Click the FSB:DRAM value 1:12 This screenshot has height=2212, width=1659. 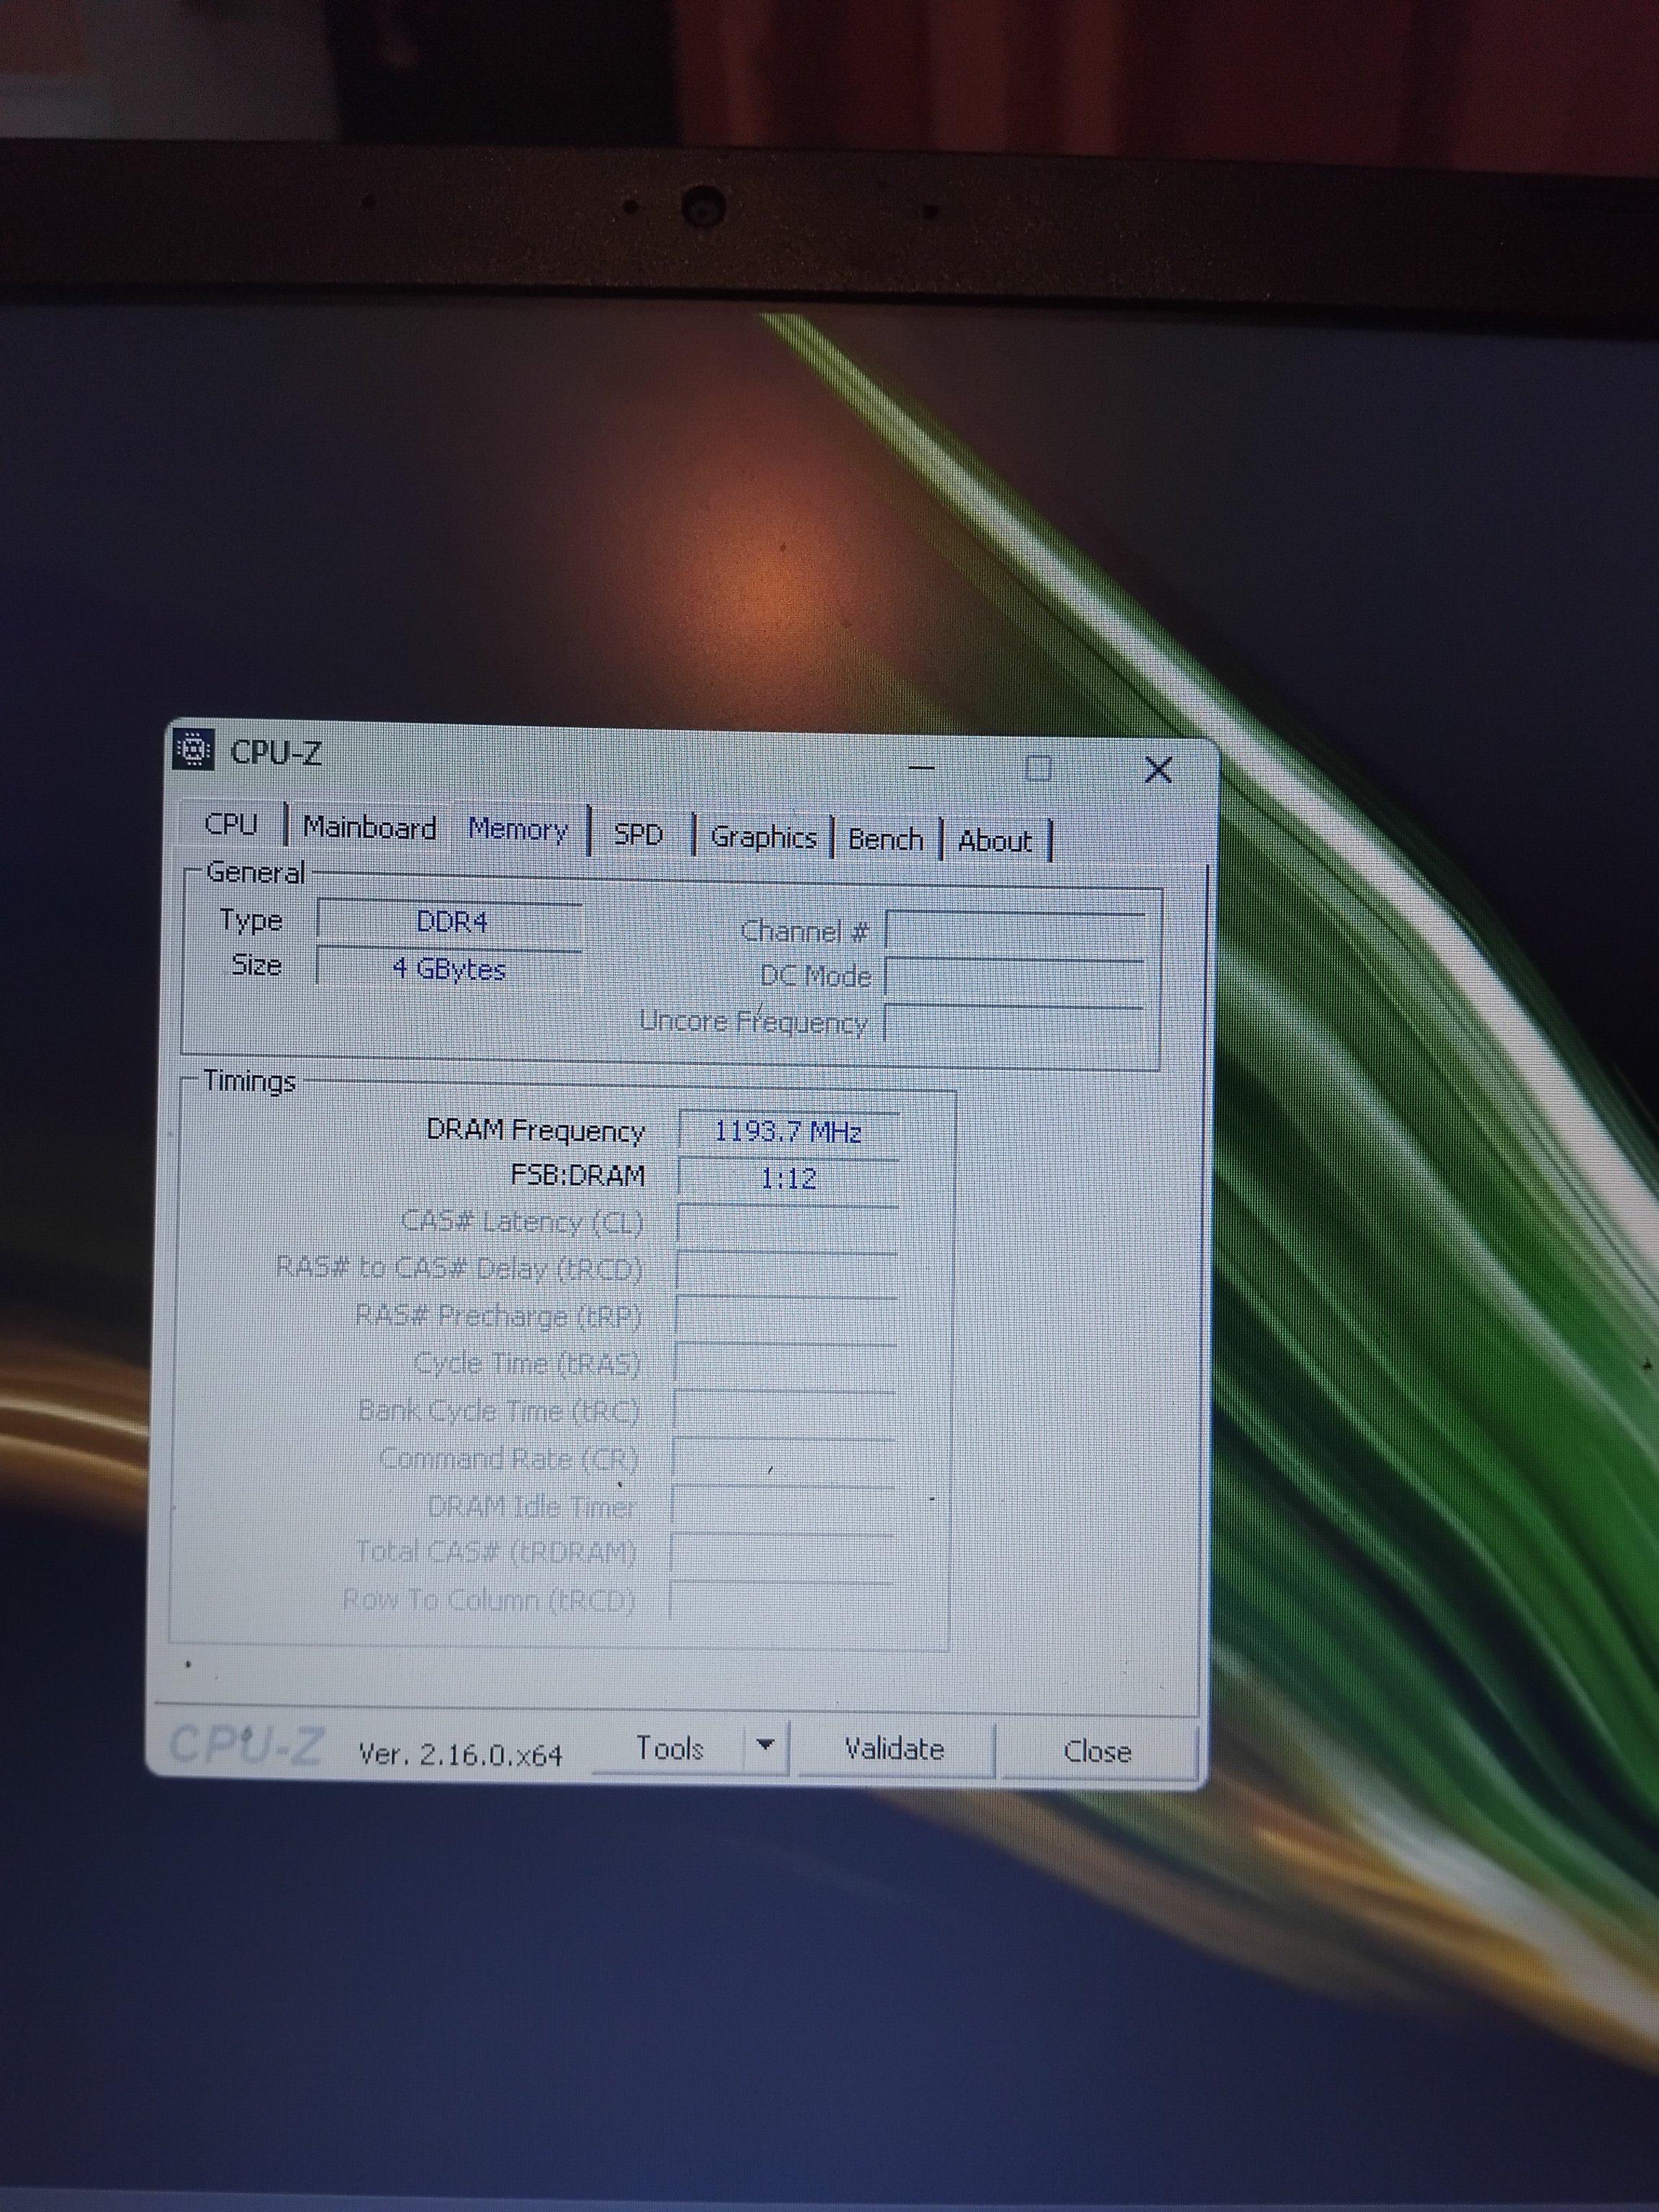click(788, 1178)
